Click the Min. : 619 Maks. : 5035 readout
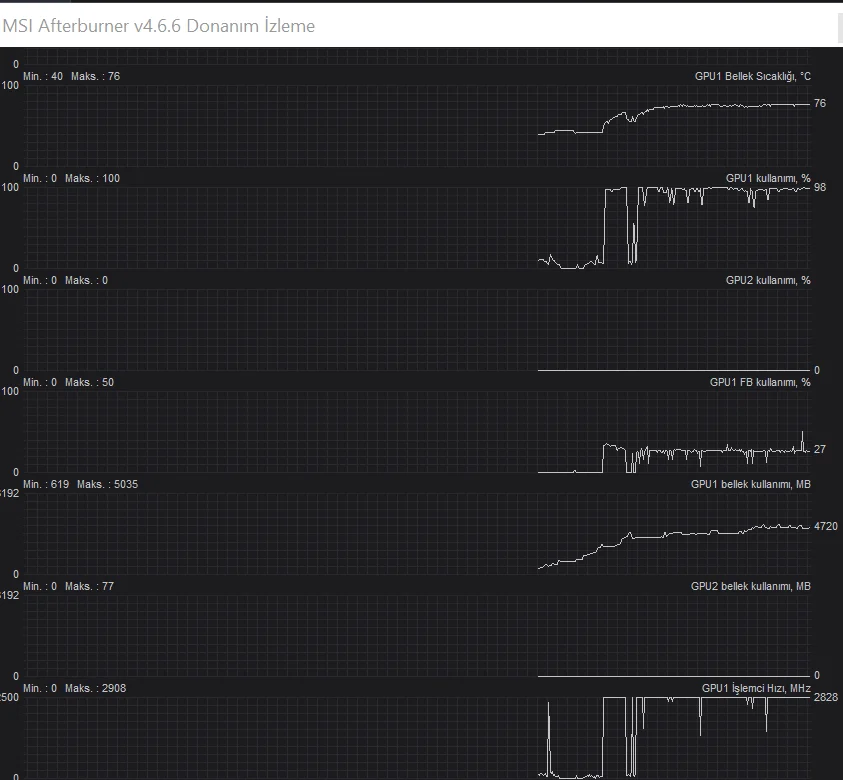Viewport: 843px width, 780px height. pyautogui.click(x=81, y=484)
